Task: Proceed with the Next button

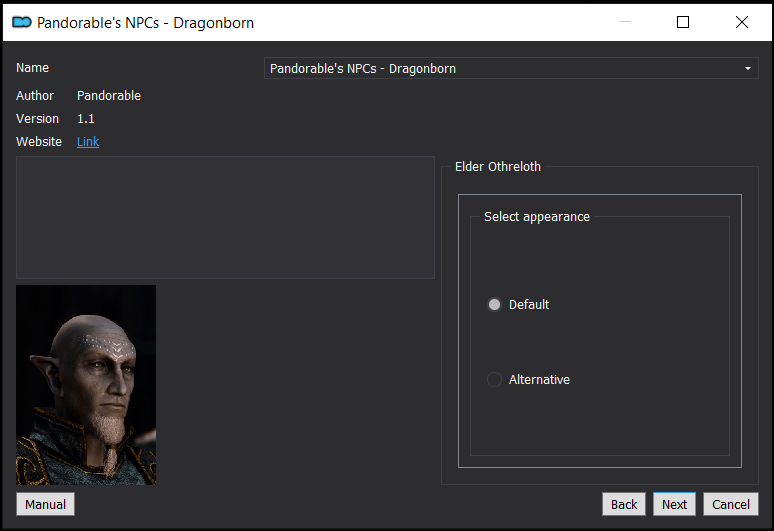Action: [x=674, y=504]
